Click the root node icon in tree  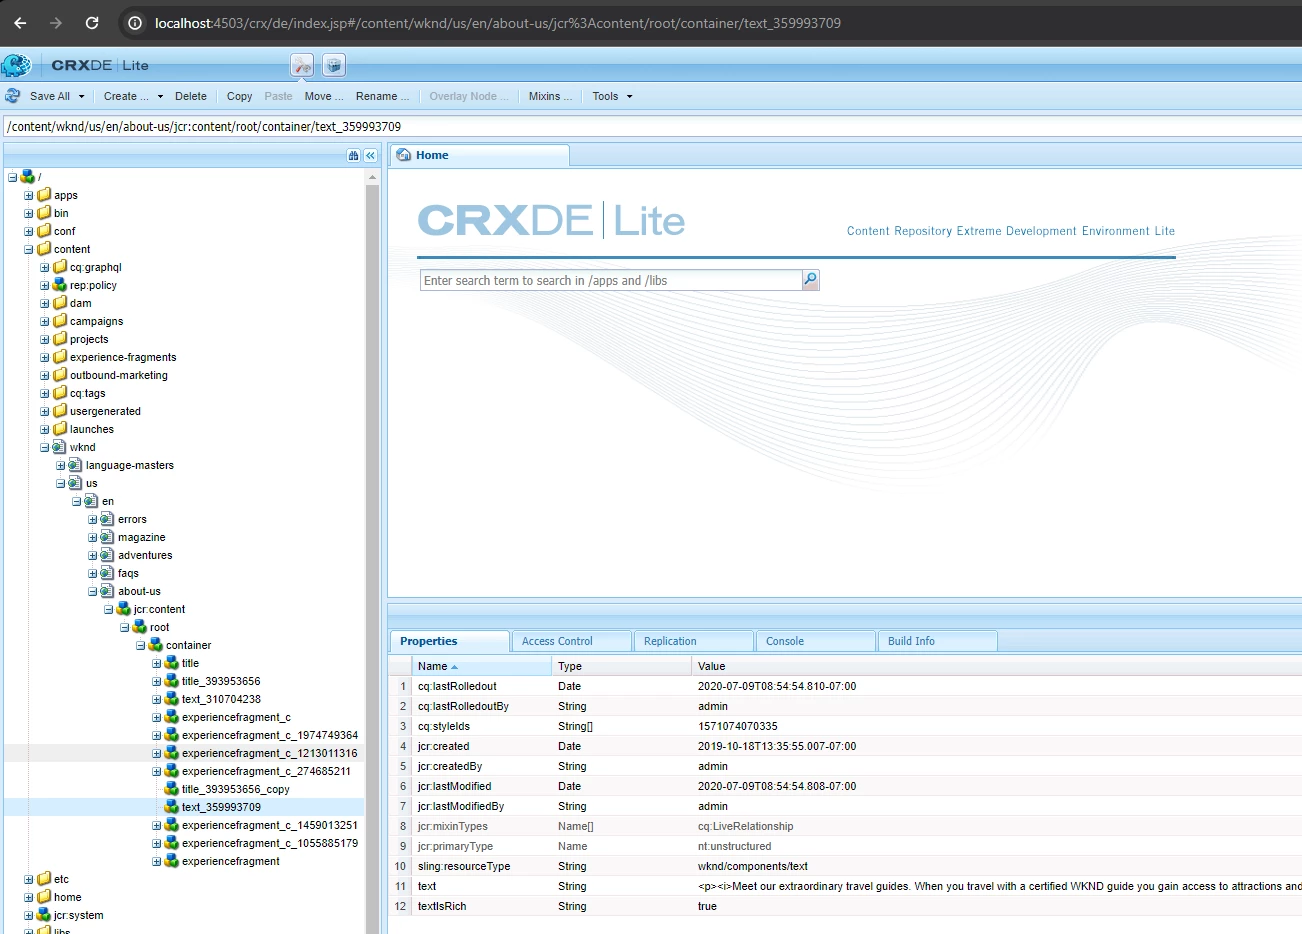click(140, 627)
